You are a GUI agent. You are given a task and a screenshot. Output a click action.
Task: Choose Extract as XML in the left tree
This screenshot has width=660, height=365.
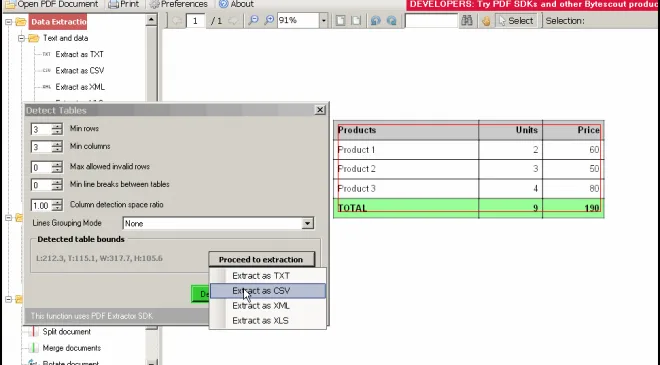pyautogui.click(x=80, y=87)
